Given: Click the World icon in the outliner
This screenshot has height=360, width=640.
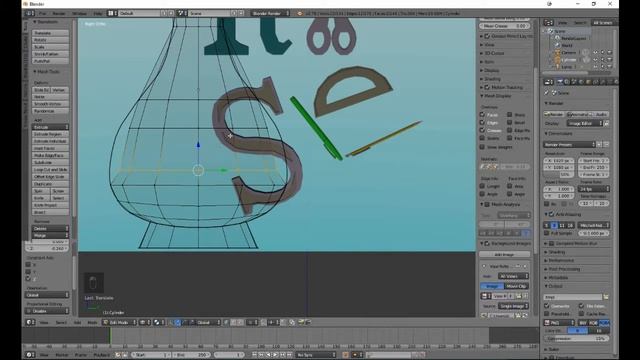Looking at the screenshot, I should [558, 45].
